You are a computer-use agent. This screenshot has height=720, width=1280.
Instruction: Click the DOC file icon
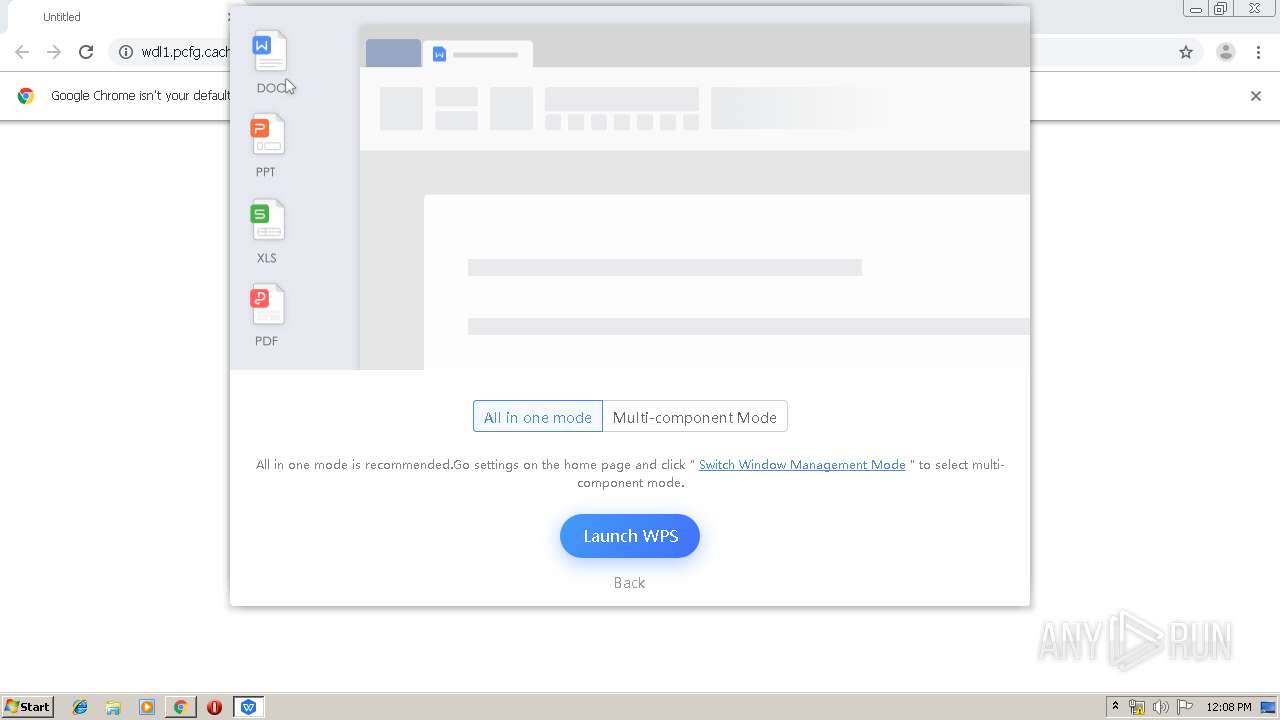(x=269, y=51)
